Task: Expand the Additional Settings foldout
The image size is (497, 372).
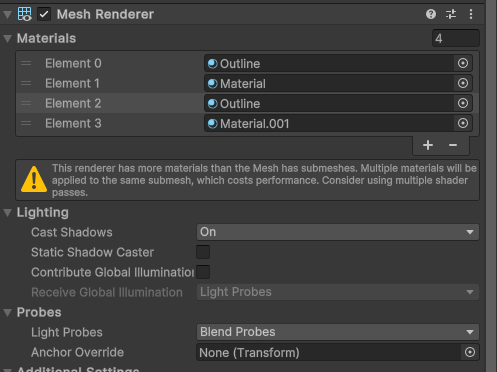Action: coord(7,370)
